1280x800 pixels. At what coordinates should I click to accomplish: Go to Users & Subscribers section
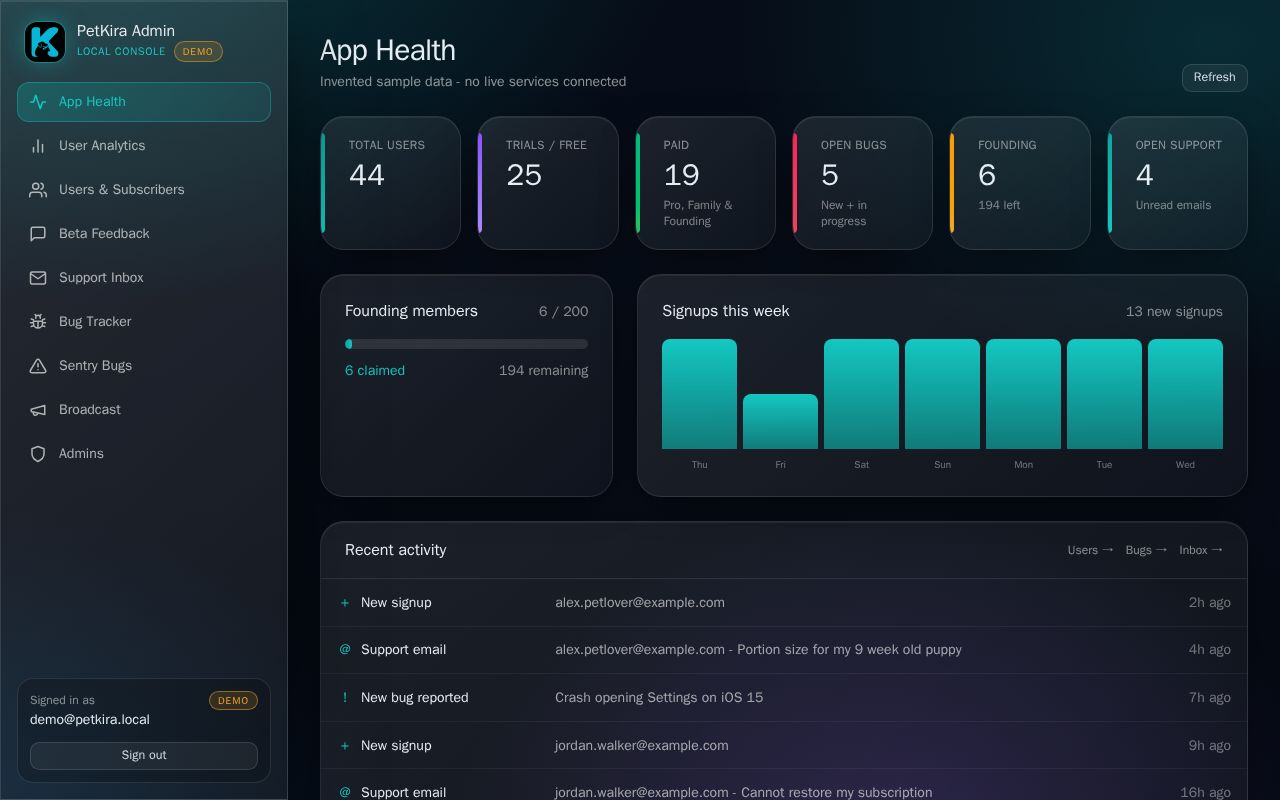(144, 190)
